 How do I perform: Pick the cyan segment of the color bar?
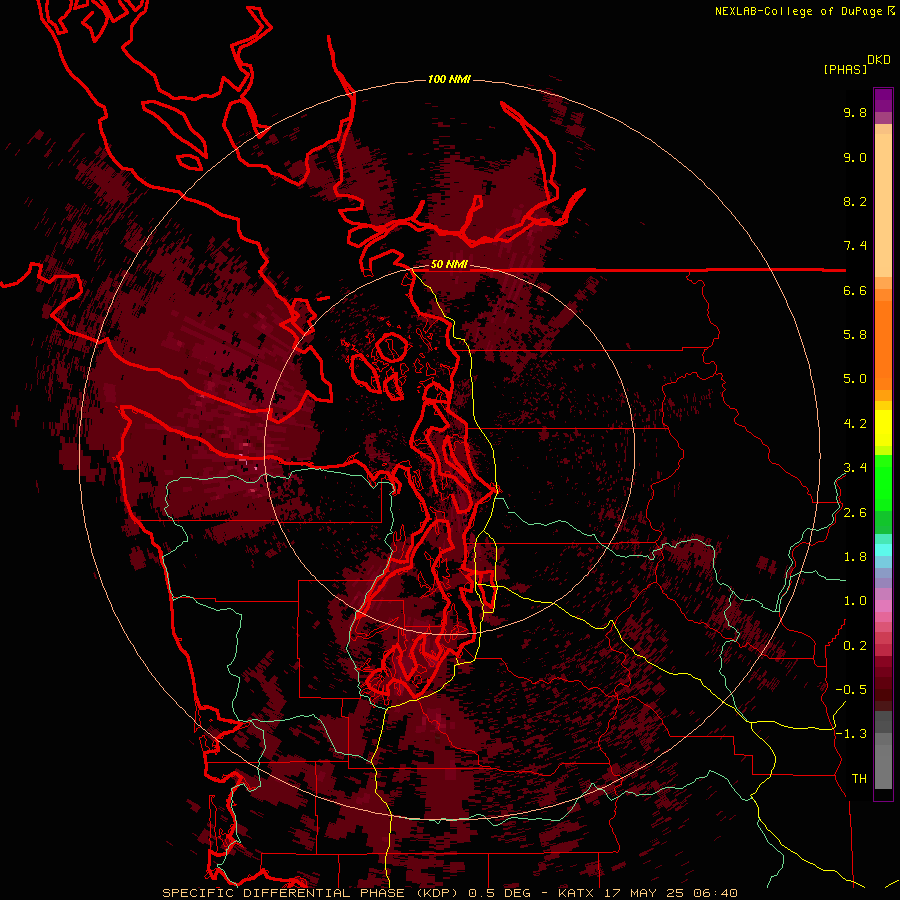click(883, 549)
